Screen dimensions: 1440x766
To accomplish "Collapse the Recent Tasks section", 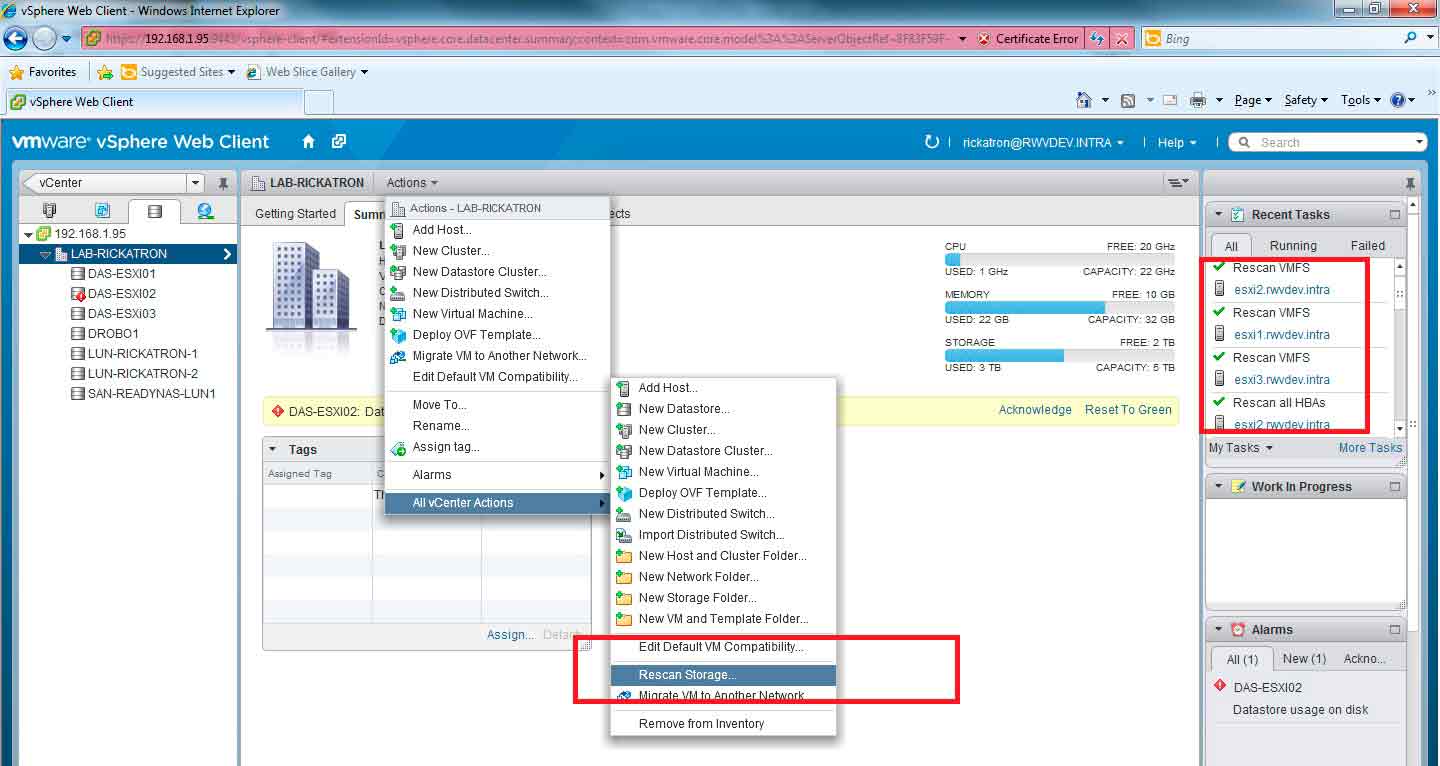I will 1218,215.
